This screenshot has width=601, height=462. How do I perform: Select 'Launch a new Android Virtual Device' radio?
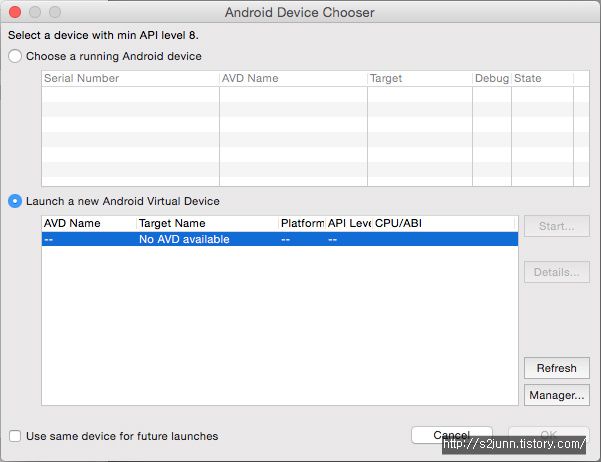coord(15,201)
